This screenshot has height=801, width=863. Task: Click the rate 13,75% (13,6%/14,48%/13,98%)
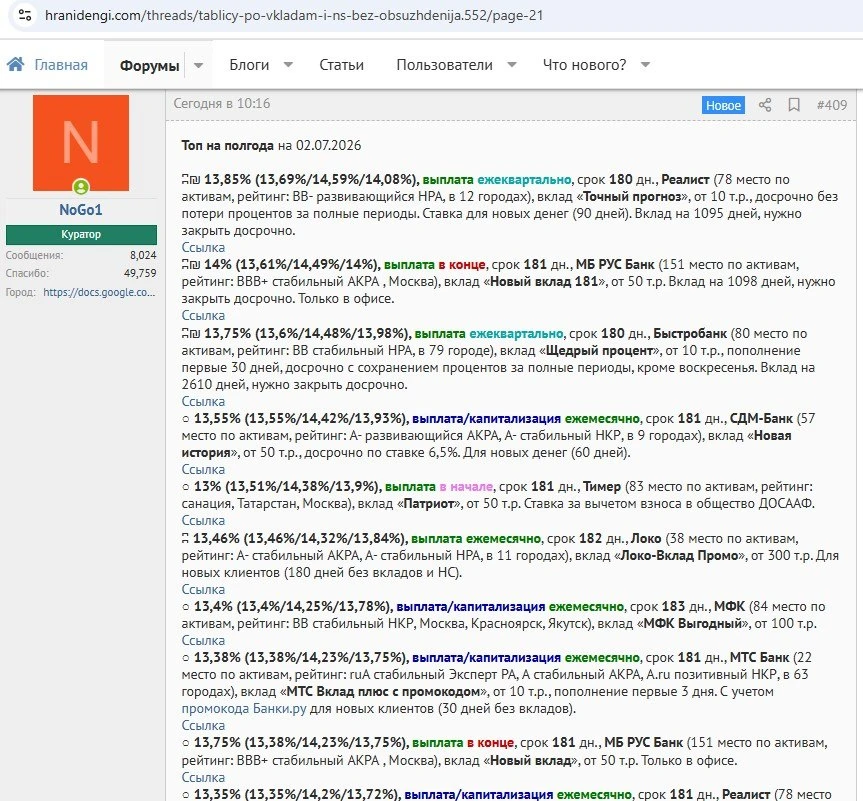pos(308,334)
